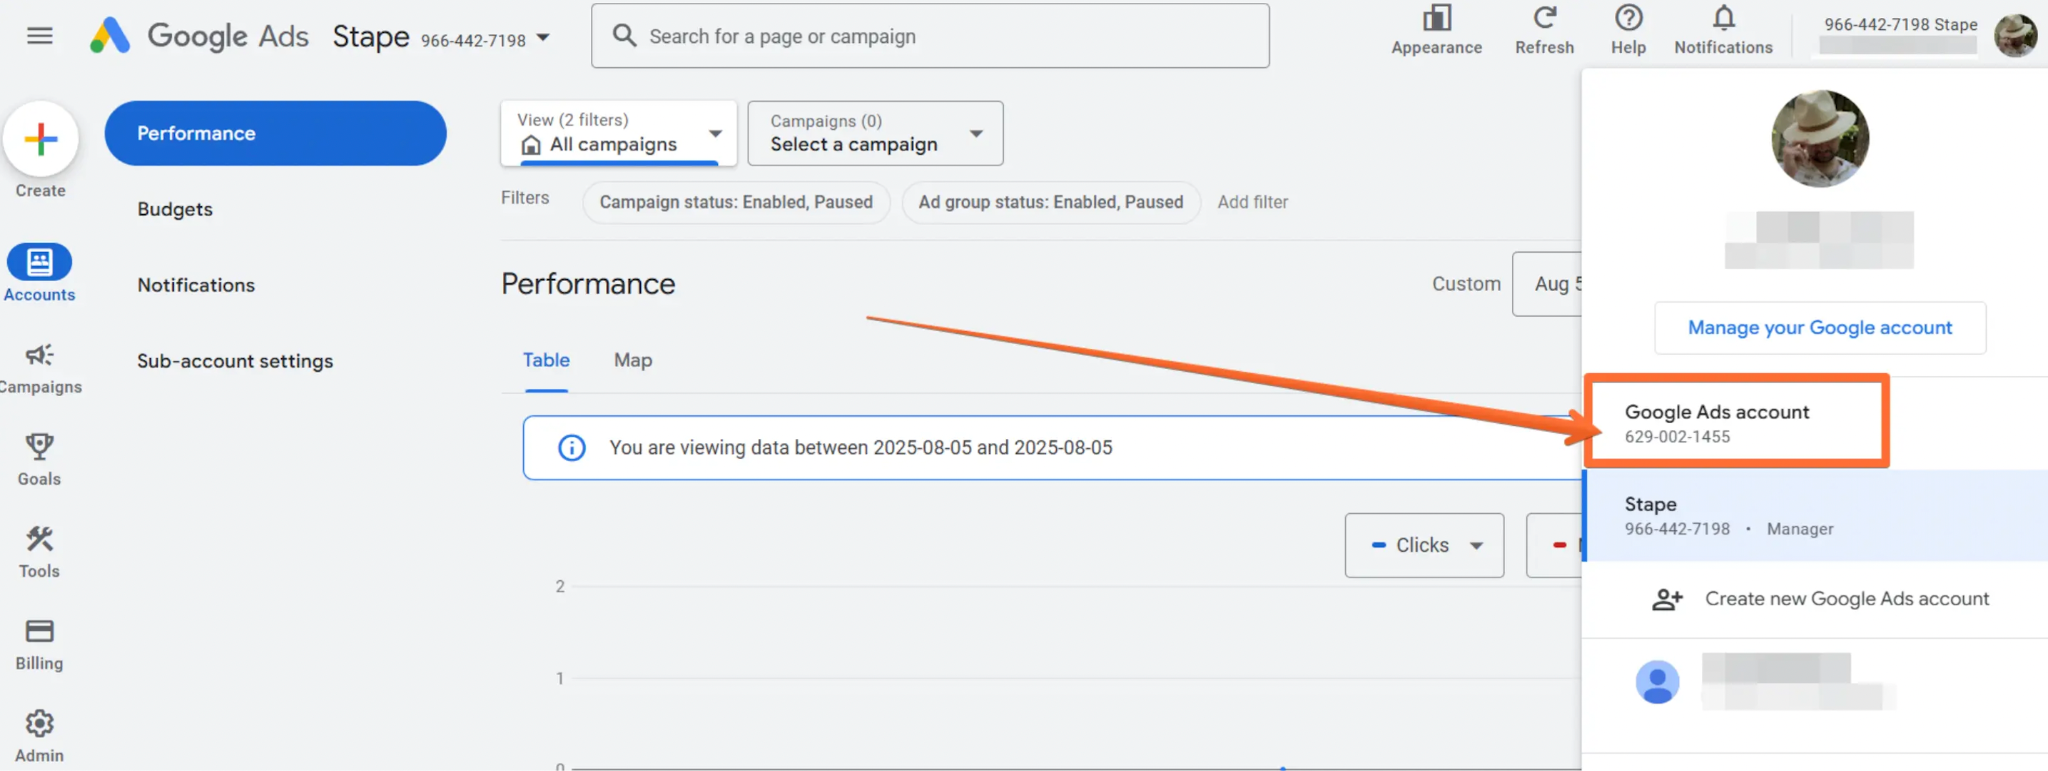This screenshot has width=2048, height=771.
Task: Click Manage your Google account button
Action: (1820, 328)
